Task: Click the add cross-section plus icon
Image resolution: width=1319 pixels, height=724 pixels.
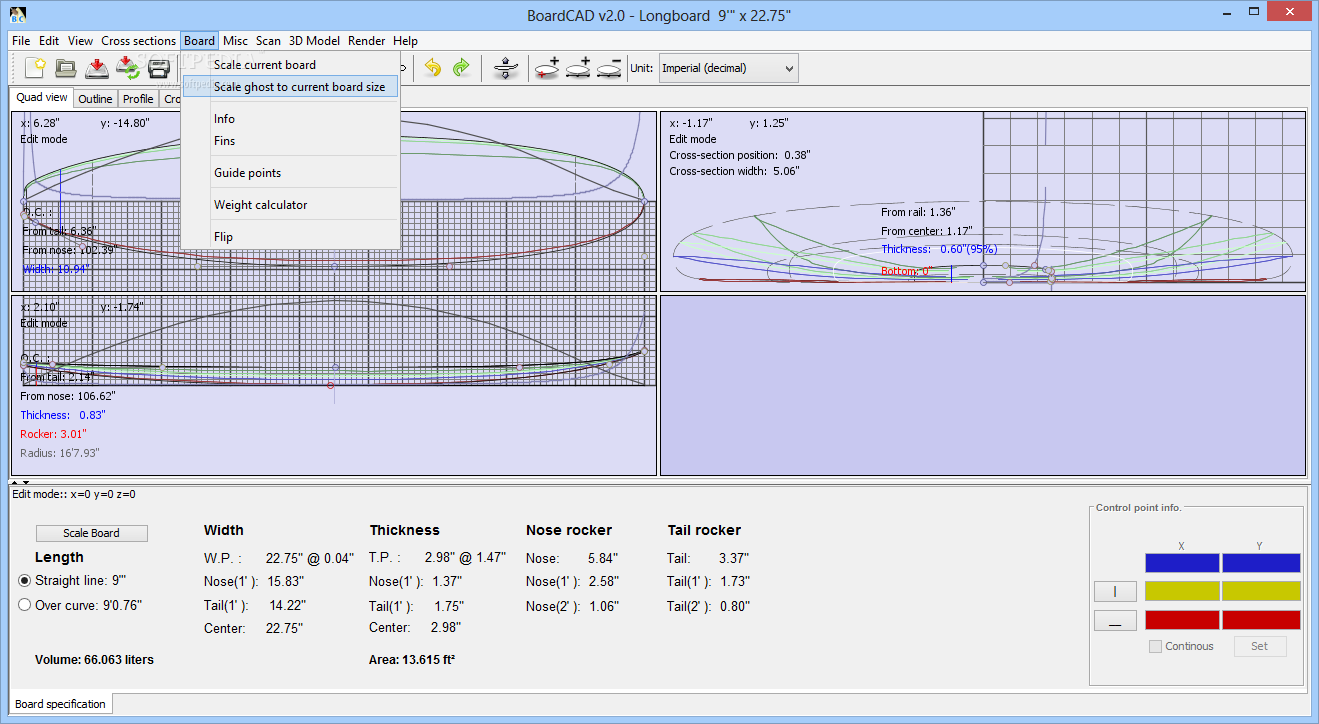Action: click(x=578, y=68)
